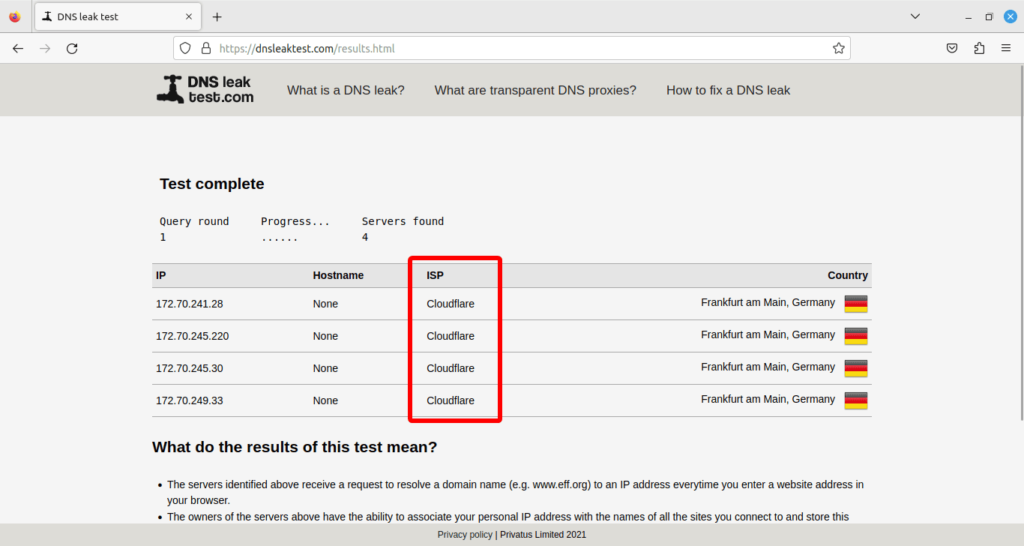
Task: Click the forward navigation arrow
Action: pyautogui.click(x=45, y=48)
